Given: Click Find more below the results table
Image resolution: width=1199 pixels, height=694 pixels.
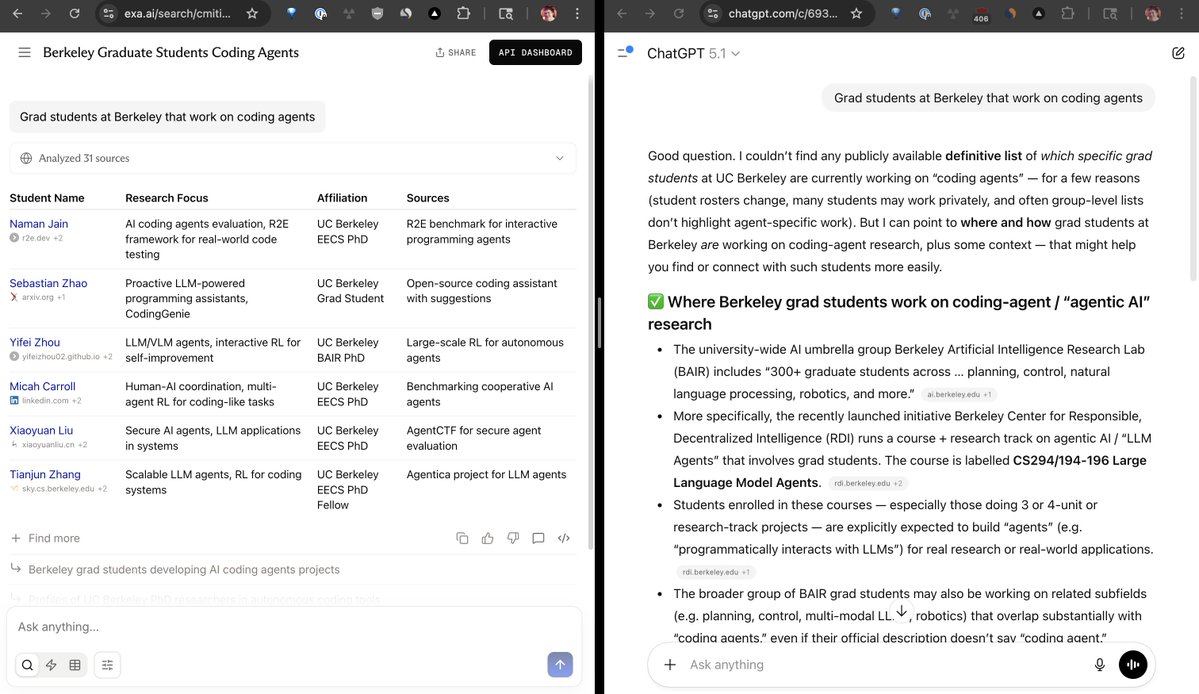Looking at the screenshot, I should click(46, 538).
